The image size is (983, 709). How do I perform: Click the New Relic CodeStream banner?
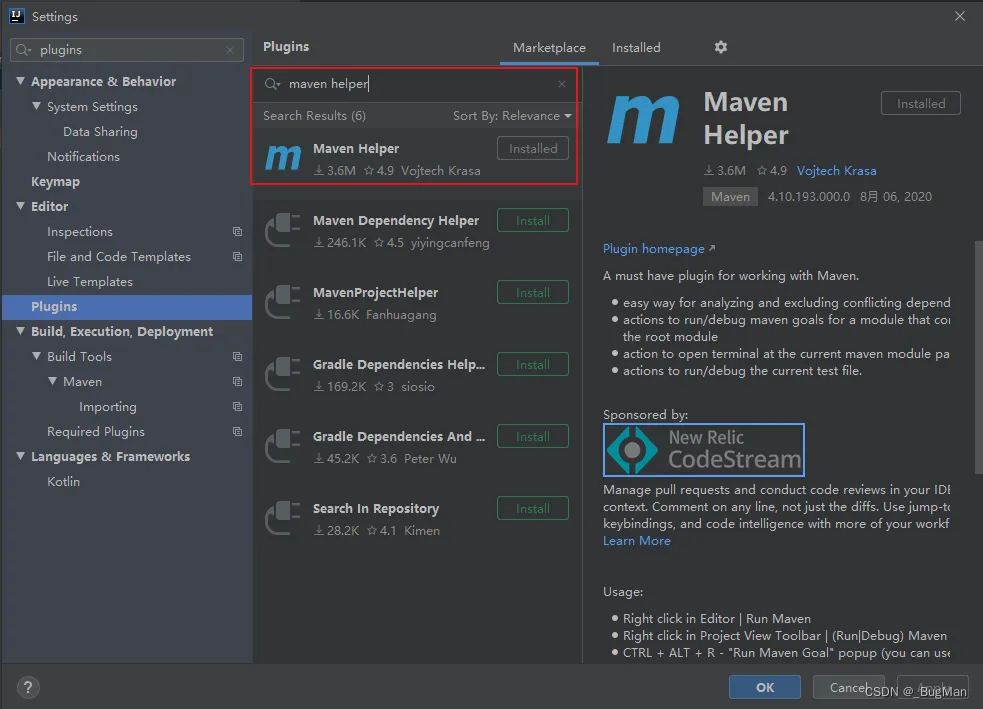click(703, 450)
